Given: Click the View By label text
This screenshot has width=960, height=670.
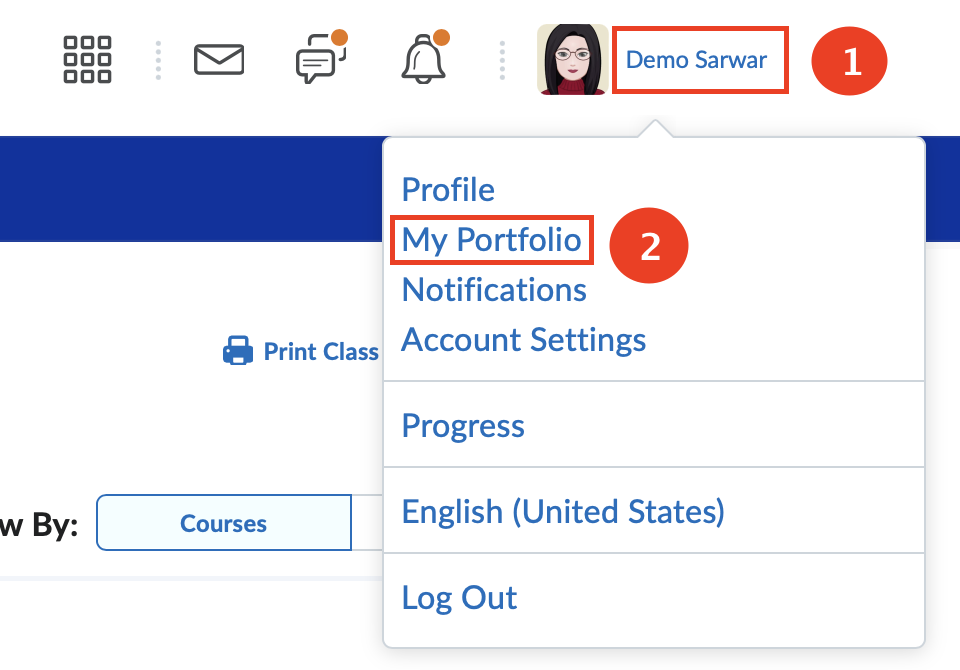Looking at the screenshot, I should point(39,525).
